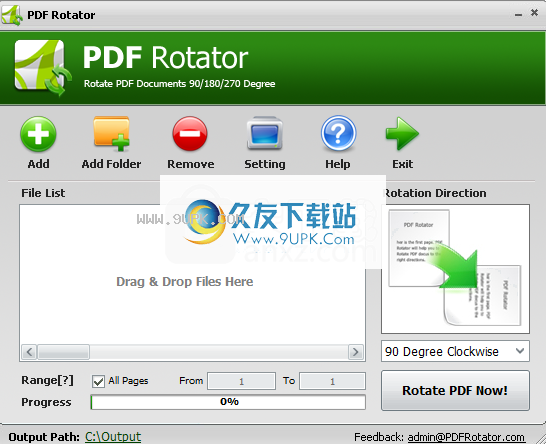Viewport: 546px width, 444px height.
Task: Click the To page number field
Action: tap(333, 381)
